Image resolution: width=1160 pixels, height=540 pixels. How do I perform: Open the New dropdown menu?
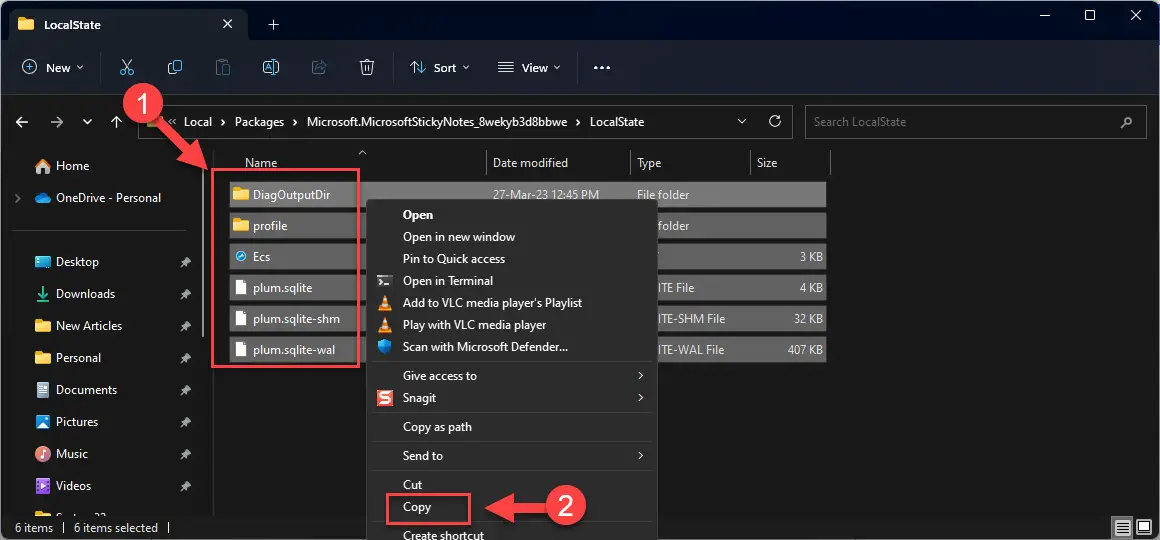[53, 67]
